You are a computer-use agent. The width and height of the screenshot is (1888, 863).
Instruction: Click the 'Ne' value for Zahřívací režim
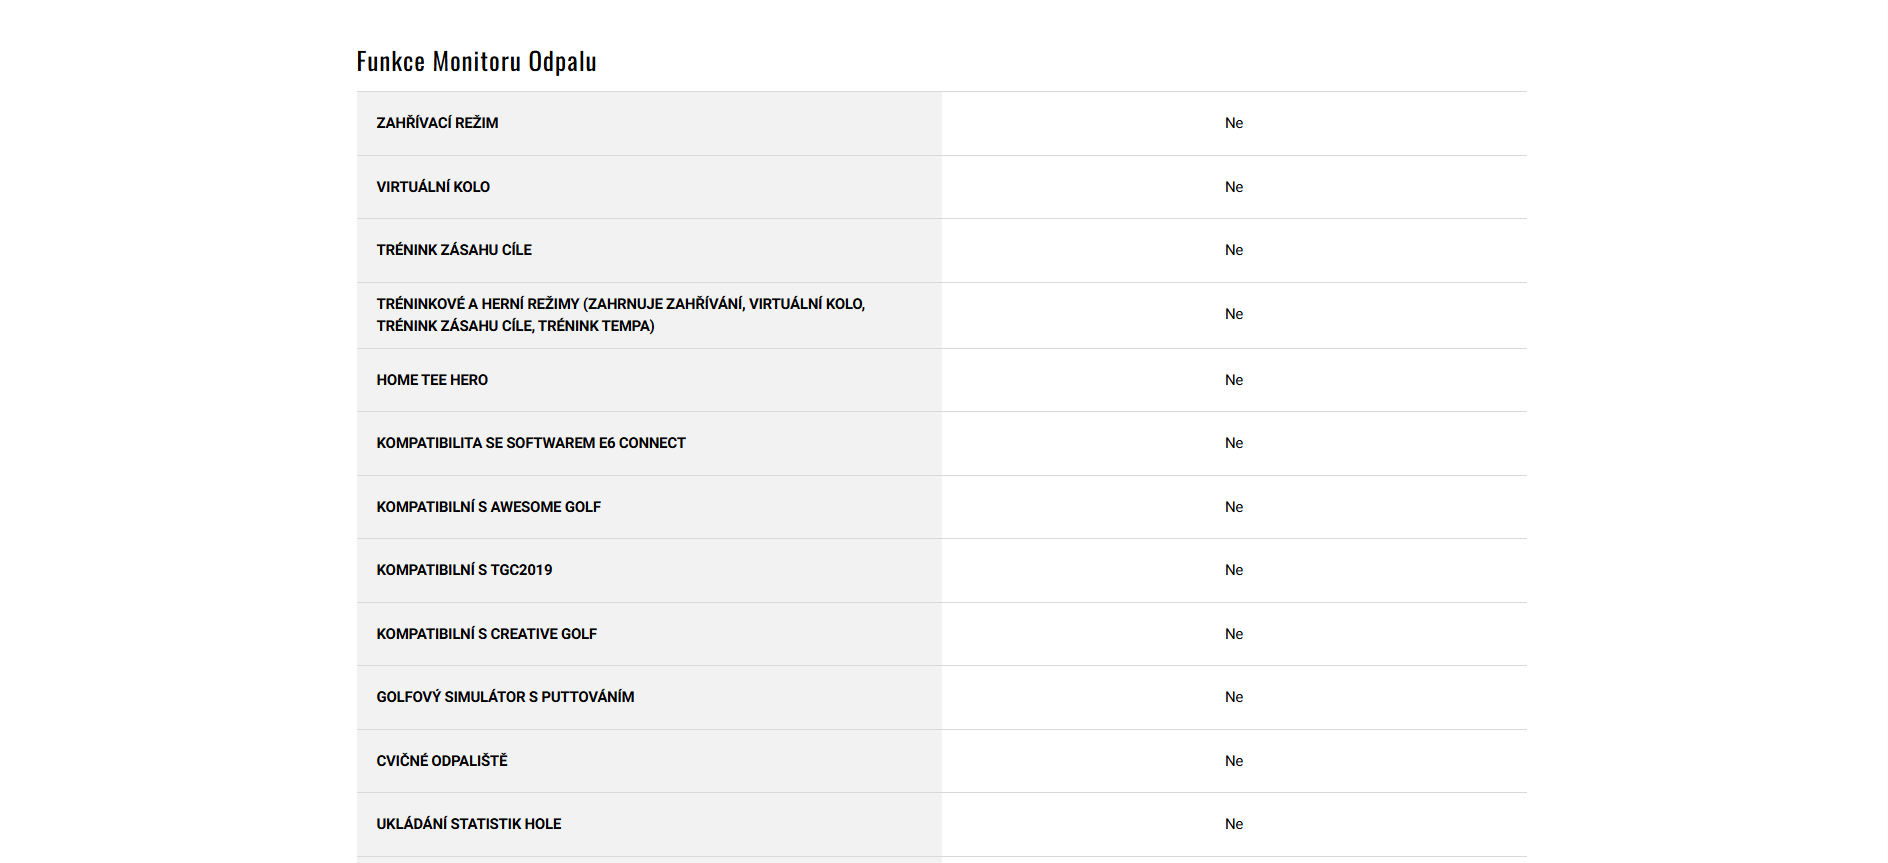tap(1234, 123)
